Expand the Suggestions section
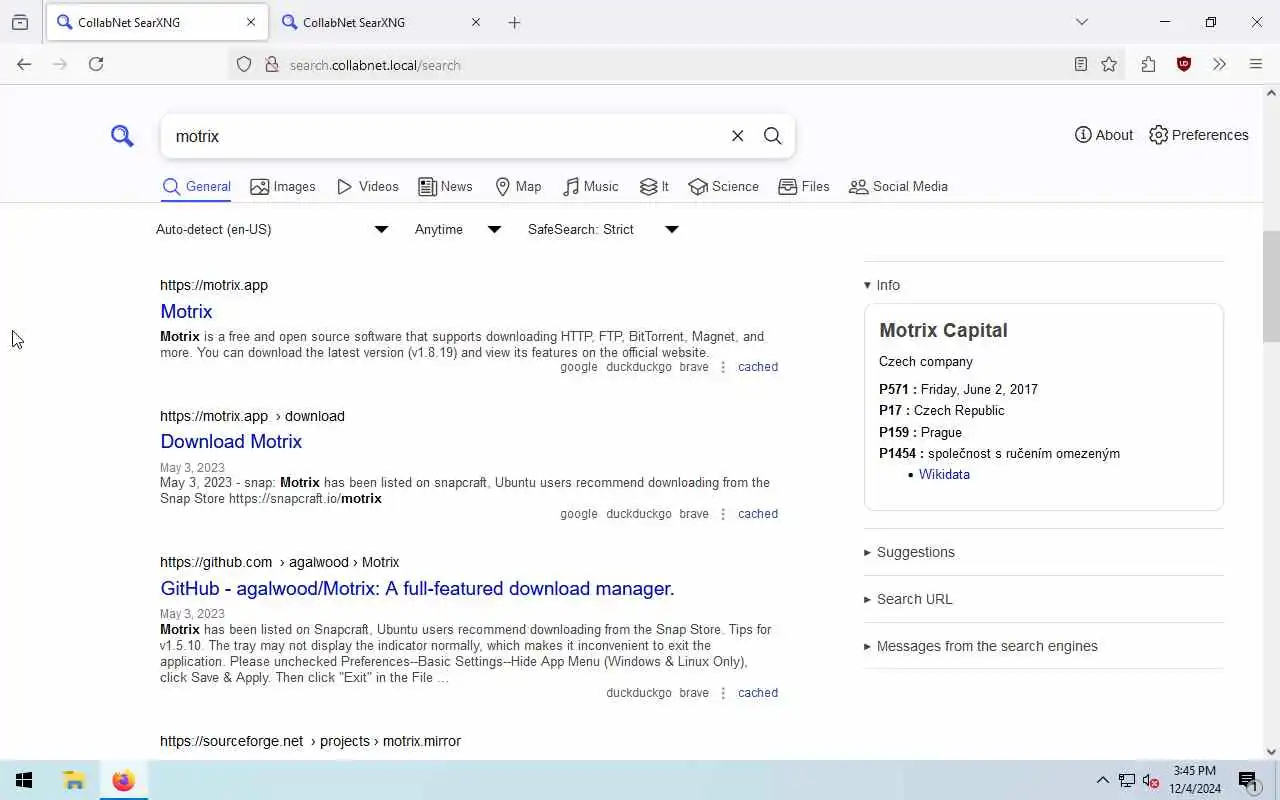The image size is (1280, 800). tap(909, 552)
